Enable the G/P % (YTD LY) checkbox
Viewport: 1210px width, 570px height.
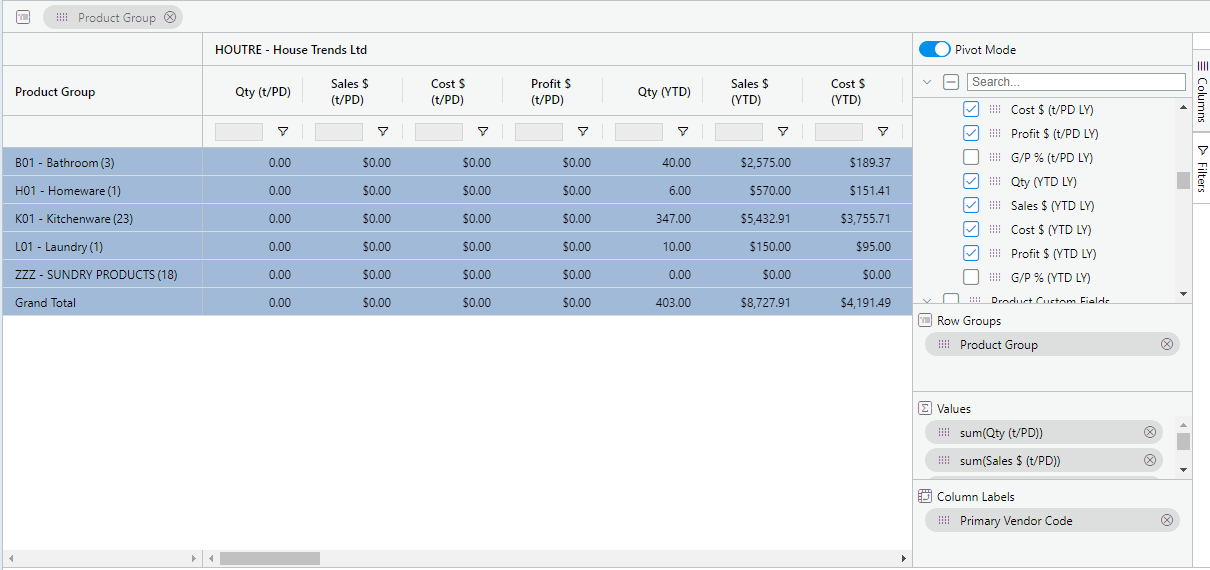coord(971,278)
